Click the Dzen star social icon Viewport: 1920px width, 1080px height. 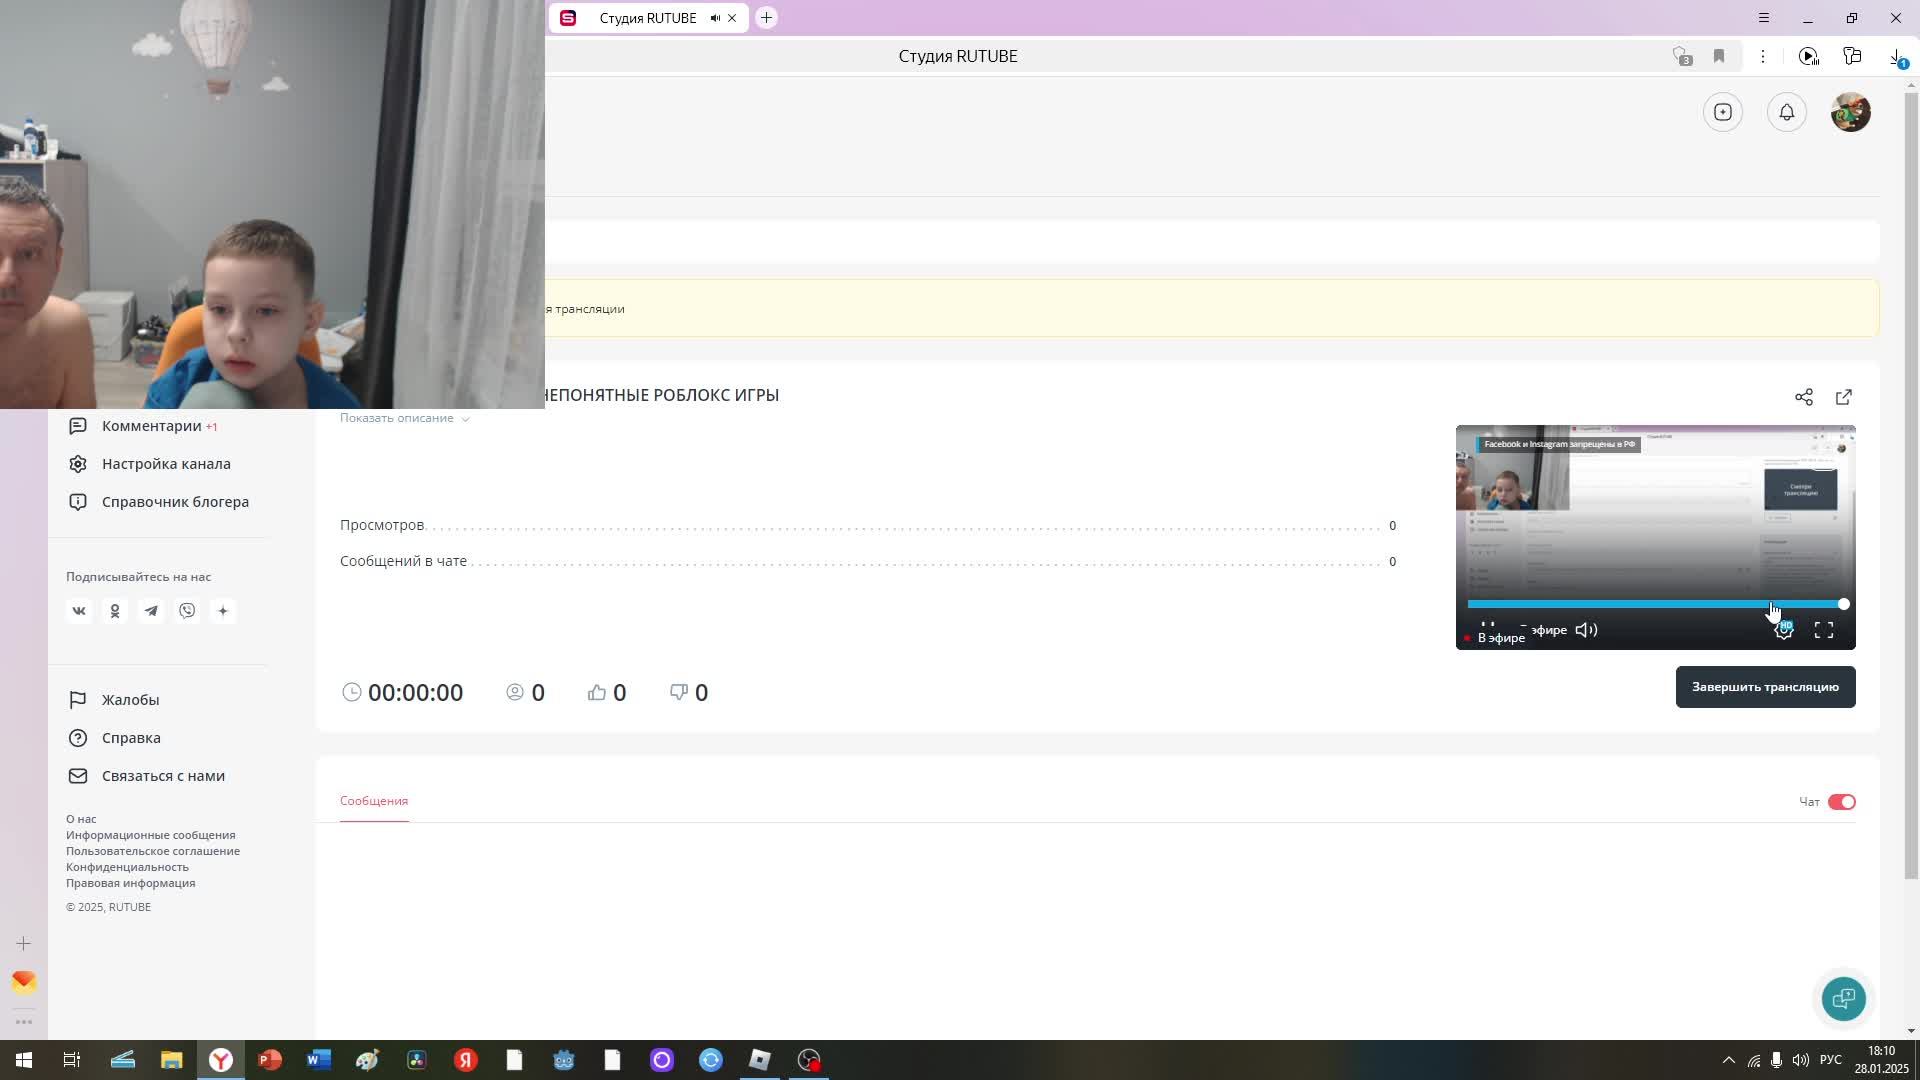tap(223, 611)
